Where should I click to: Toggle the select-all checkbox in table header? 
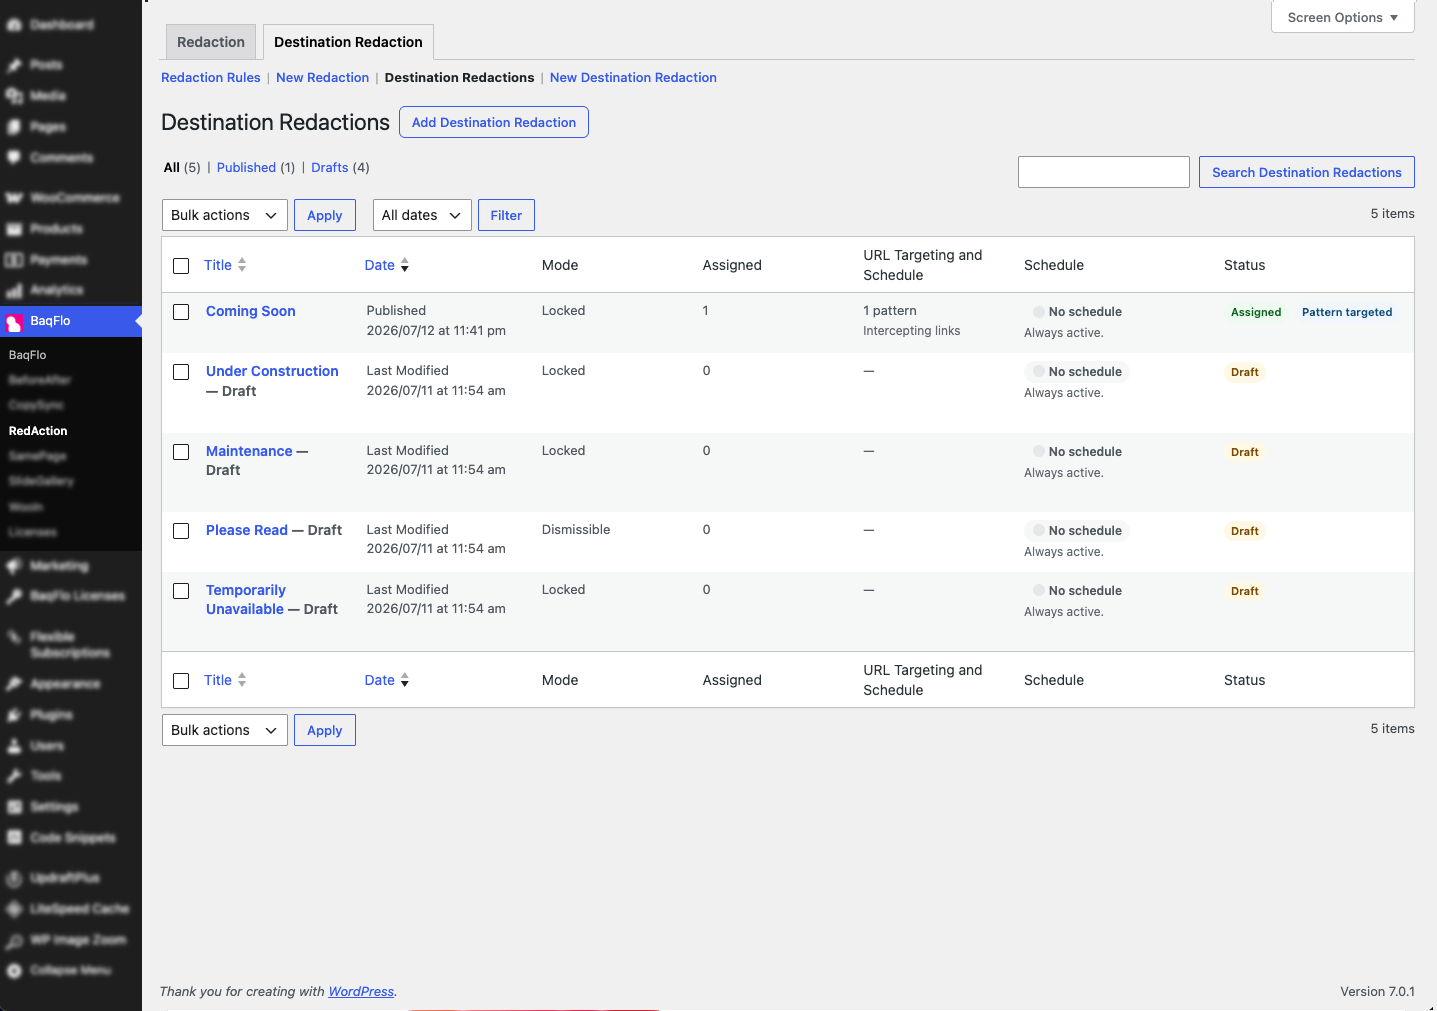pyautogui.click(x=181, y=266)
